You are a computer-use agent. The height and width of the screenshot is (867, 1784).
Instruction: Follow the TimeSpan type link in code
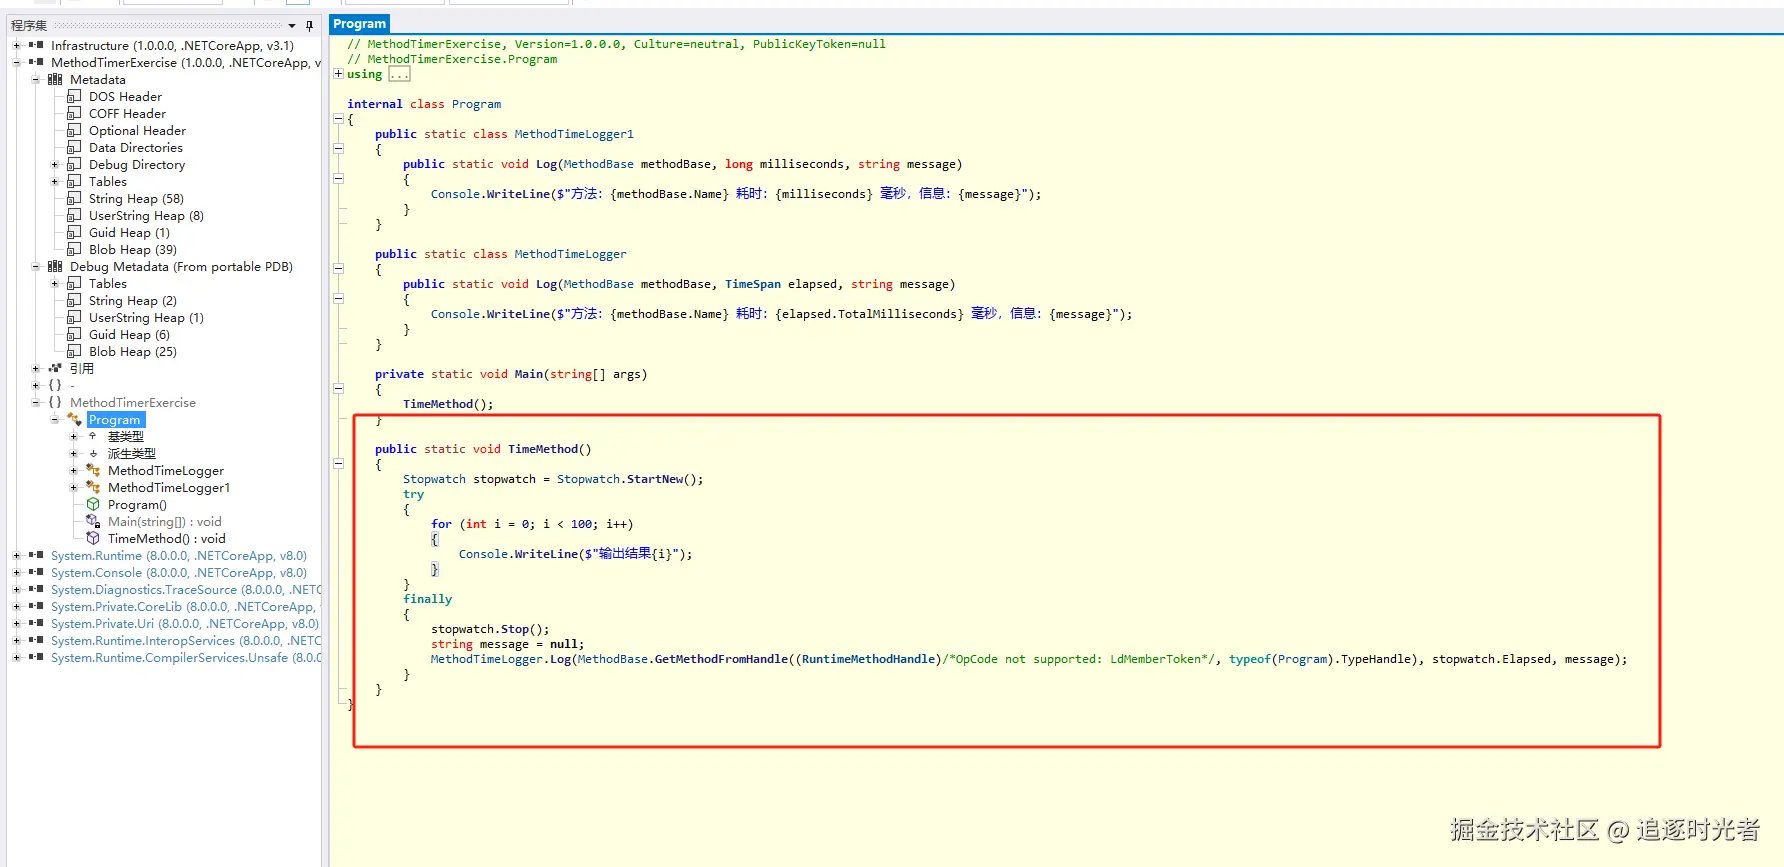pos(752,284)
